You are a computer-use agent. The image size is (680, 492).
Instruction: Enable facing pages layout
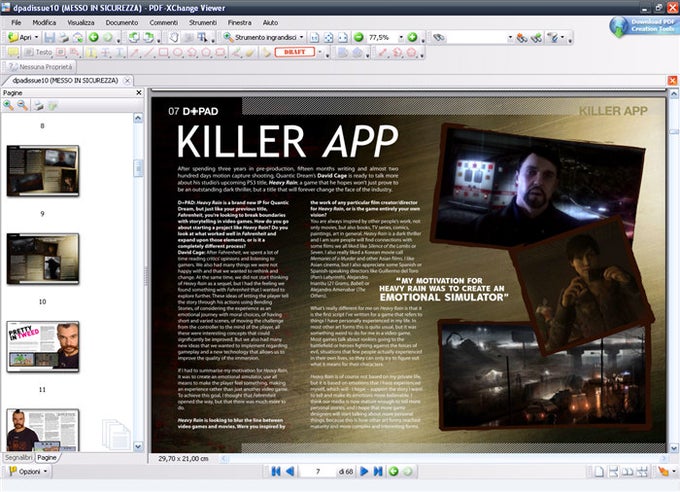pos(628,472)
